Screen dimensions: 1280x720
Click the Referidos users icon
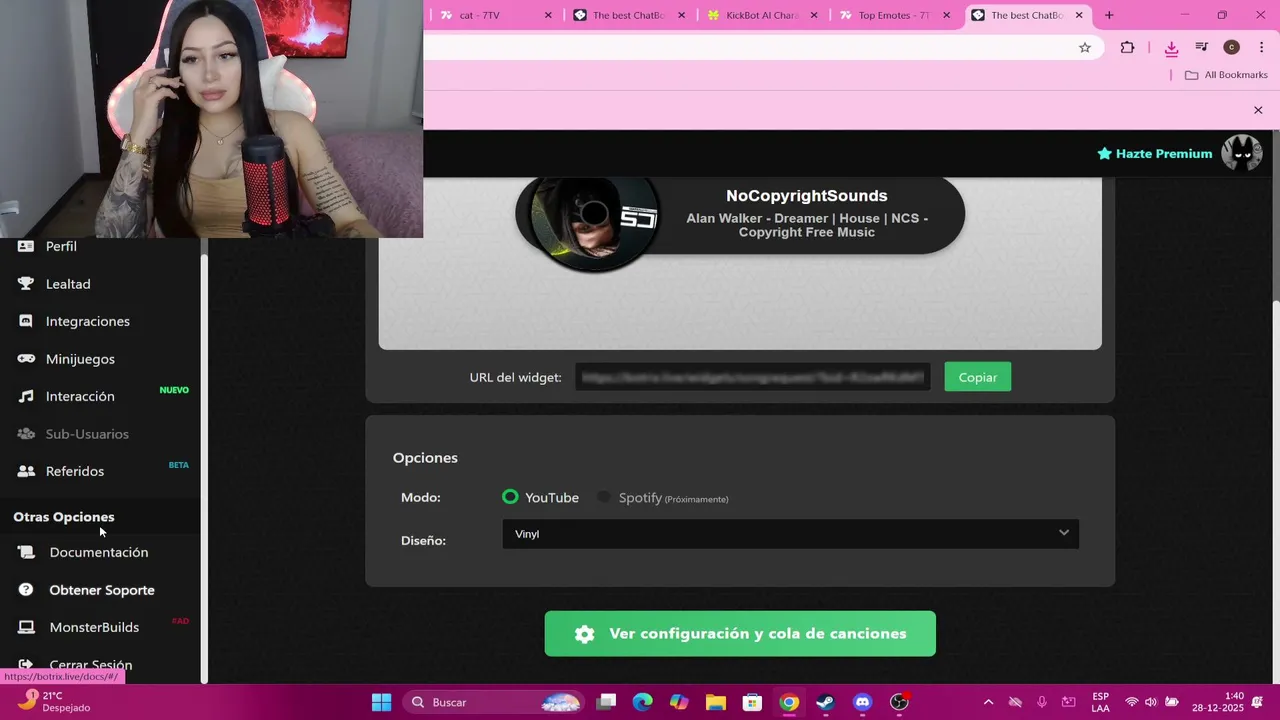click(x=26, y=471)
